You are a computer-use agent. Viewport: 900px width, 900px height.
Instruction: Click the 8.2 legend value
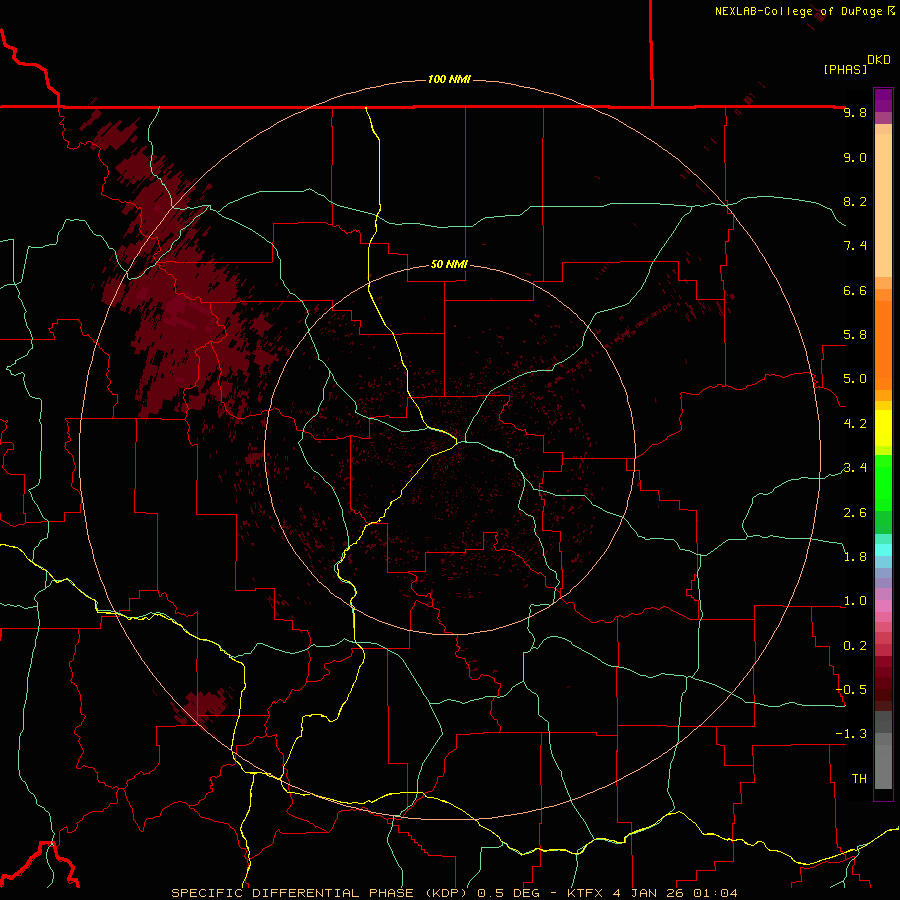855,201
